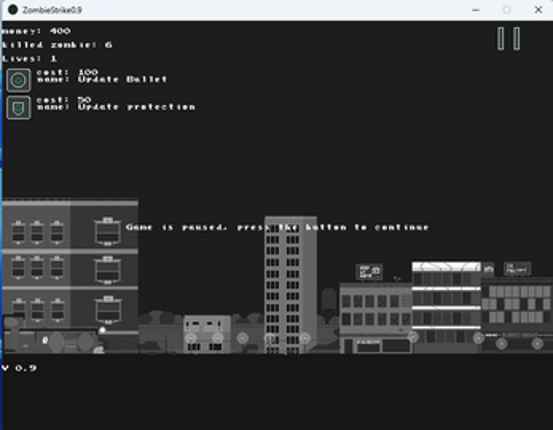Click the pause button icon
The height and width of the screenshot is (430, 553).
pyautogui.click(x=508, y=39)
